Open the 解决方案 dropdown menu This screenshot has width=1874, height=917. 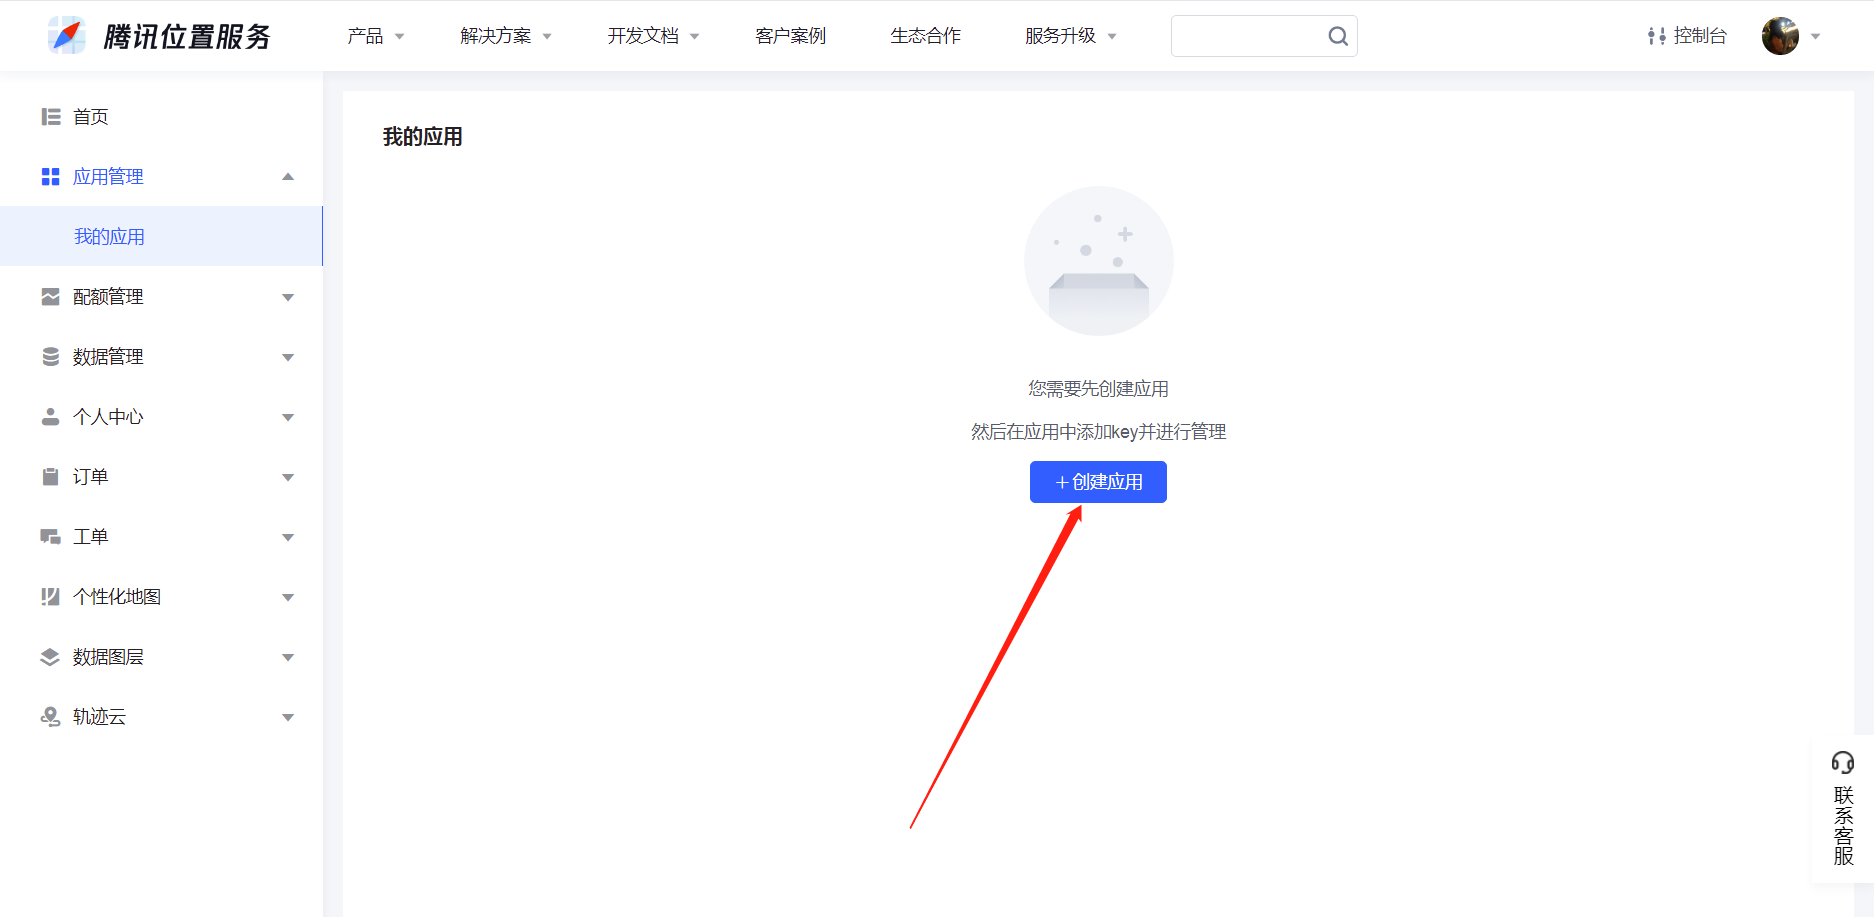pos(505,36)
